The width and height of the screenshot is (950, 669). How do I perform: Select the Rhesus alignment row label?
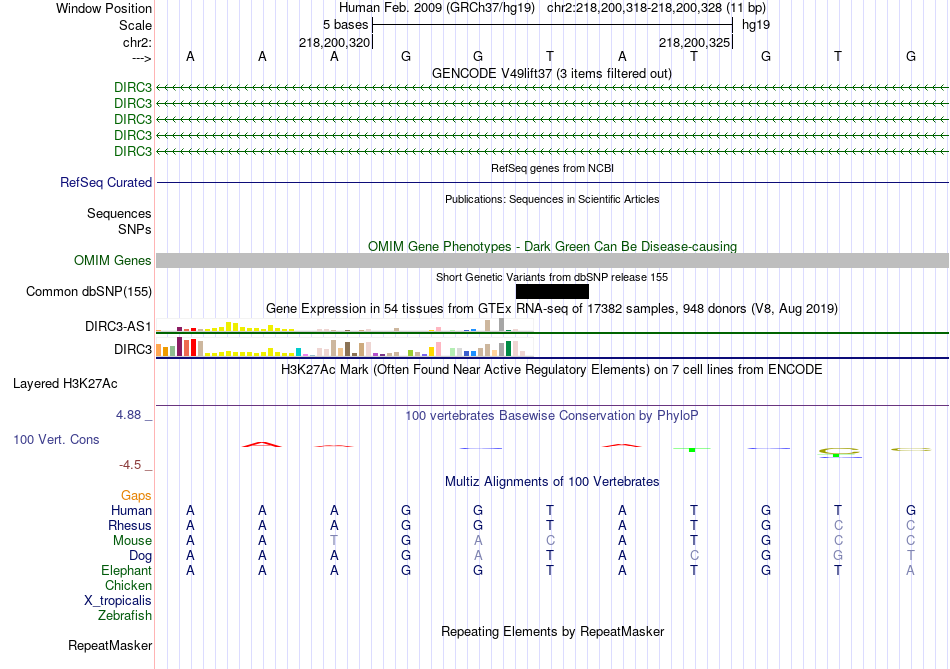point(130,525)
